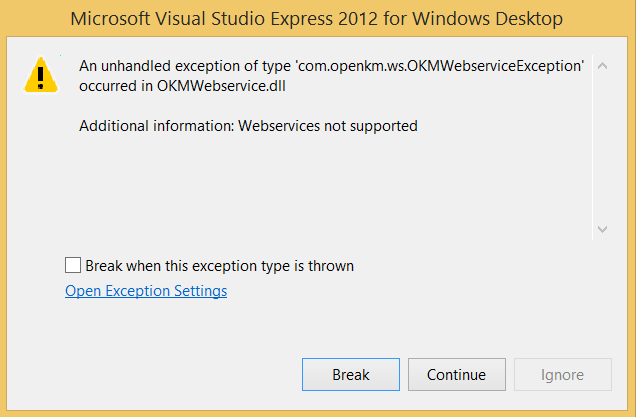Click the scroll up arrow in message box
636x417 pixels.
pos(602,66)
